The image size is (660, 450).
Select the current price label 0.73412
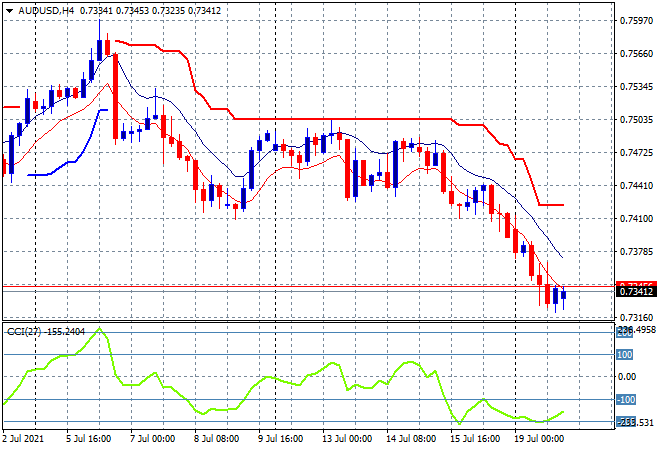click(x=635, y=292)
